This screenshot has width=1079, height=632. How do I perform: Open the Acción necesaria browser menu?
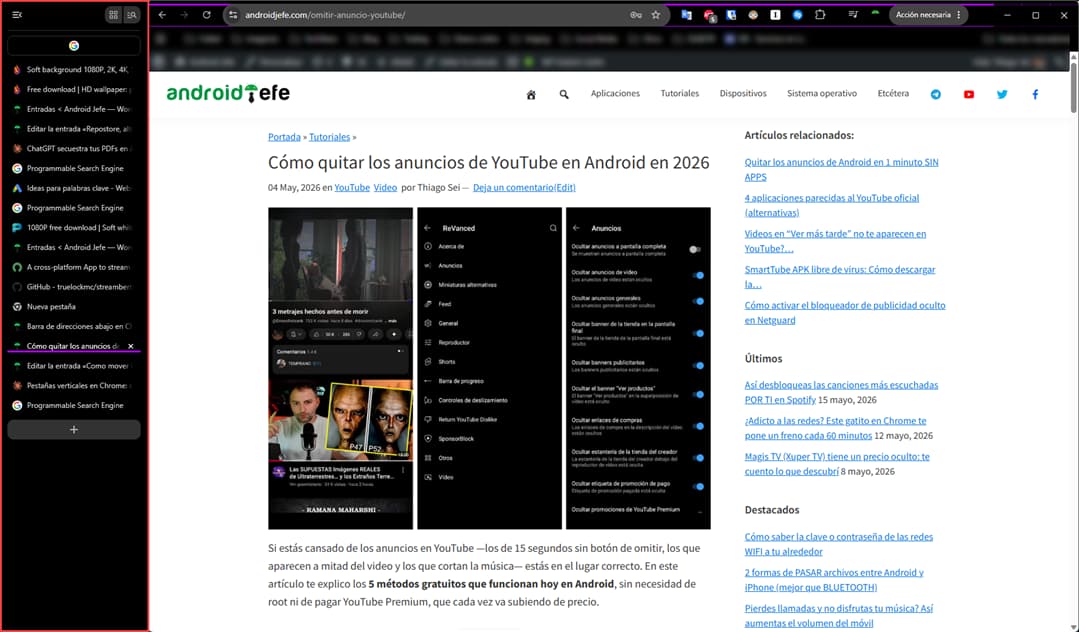928,14
